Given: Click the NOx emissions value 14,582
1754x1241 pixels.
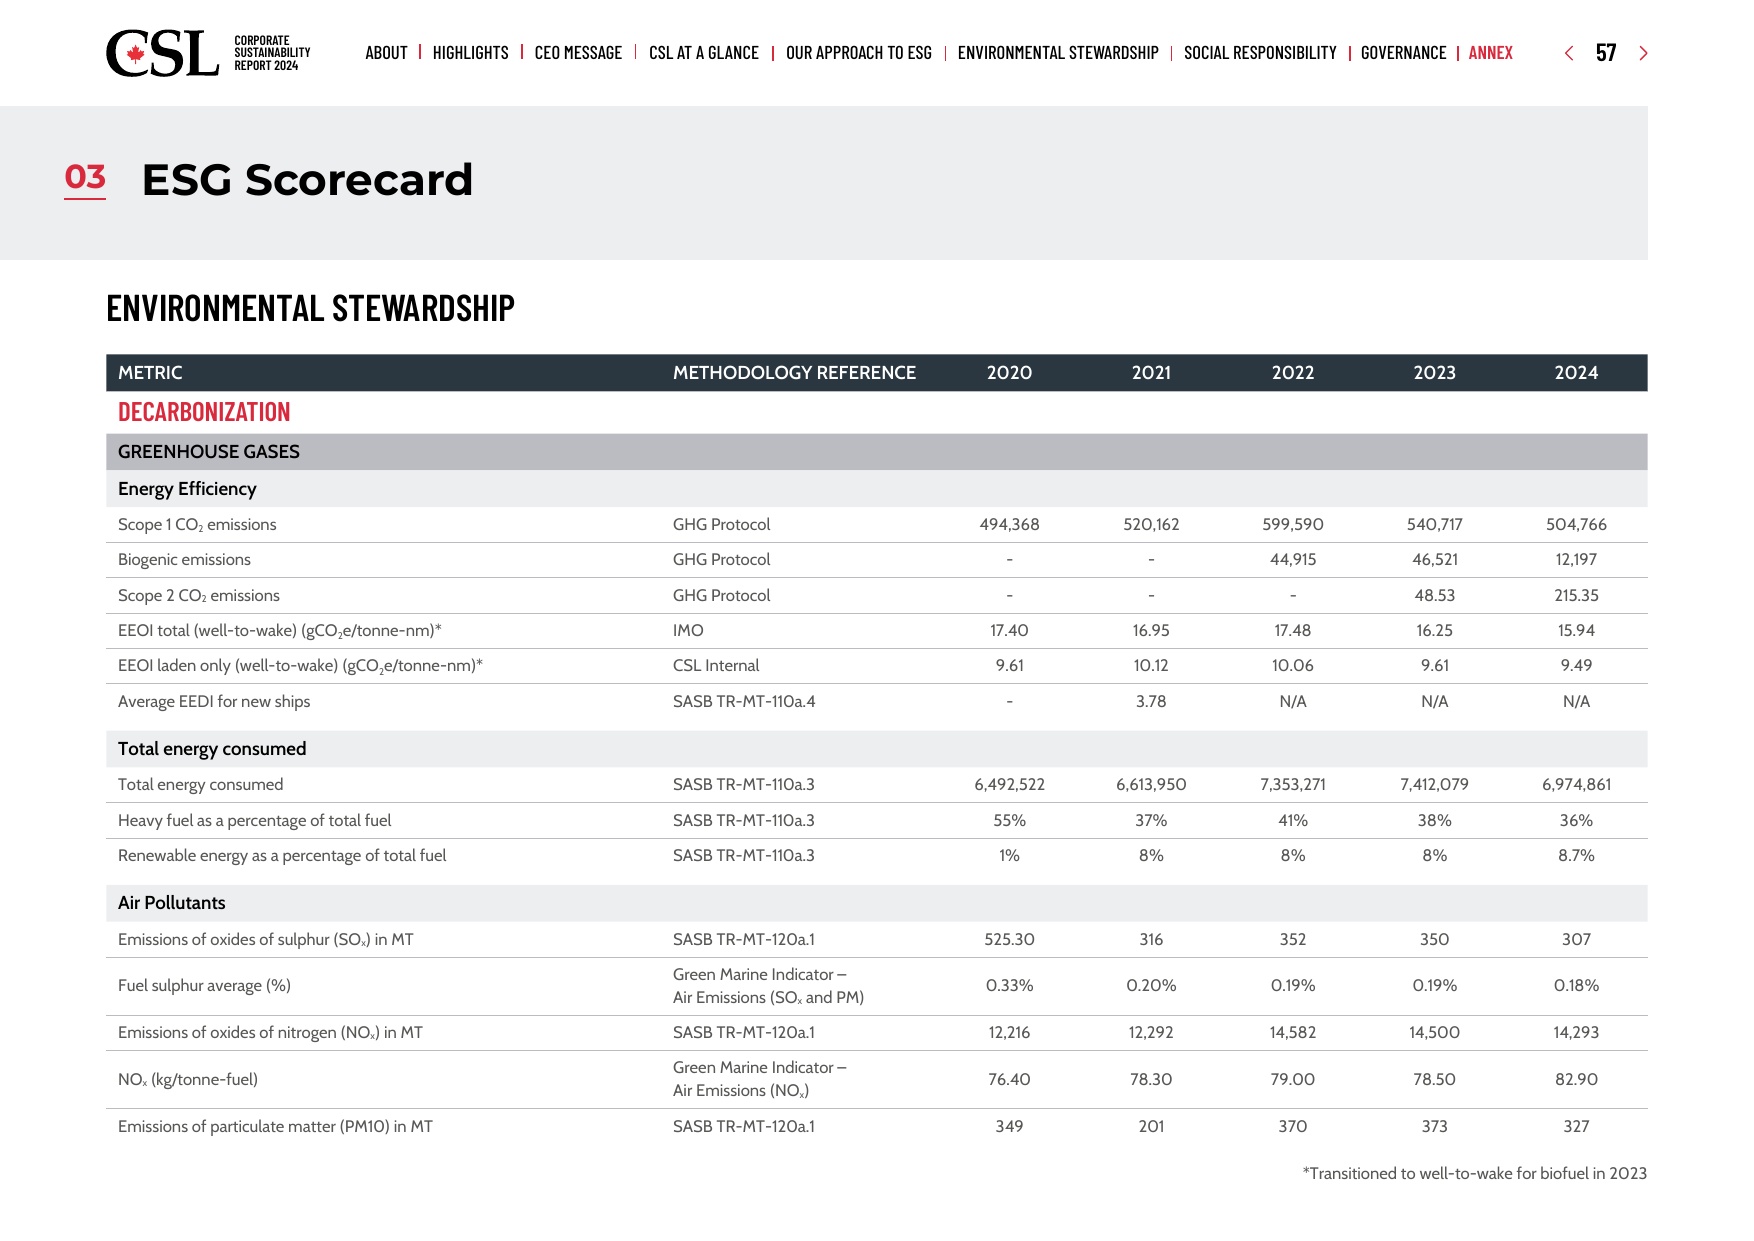Looking at the screenshot, I should [x=1293, y=1033].
